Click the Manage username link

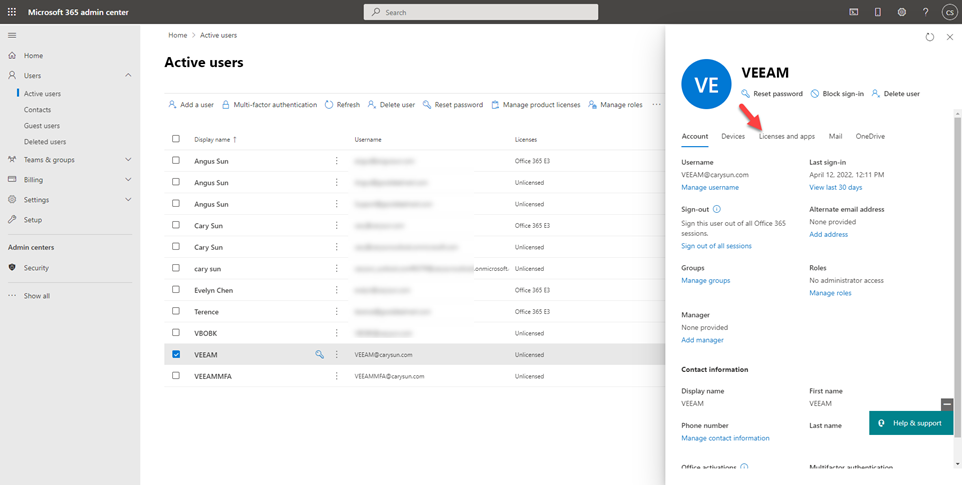click(710, 187)
